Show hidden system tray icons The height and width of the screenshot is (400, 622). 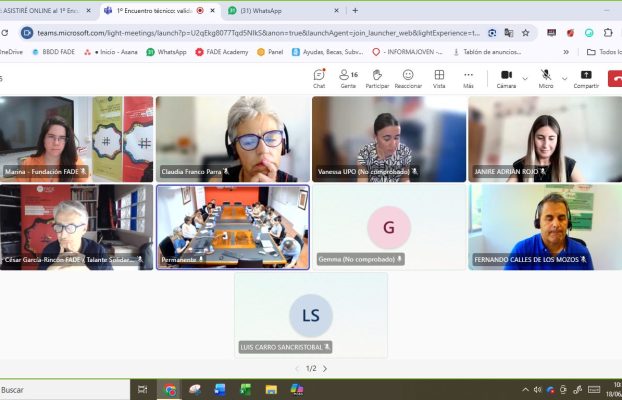(x=525, y=390)
